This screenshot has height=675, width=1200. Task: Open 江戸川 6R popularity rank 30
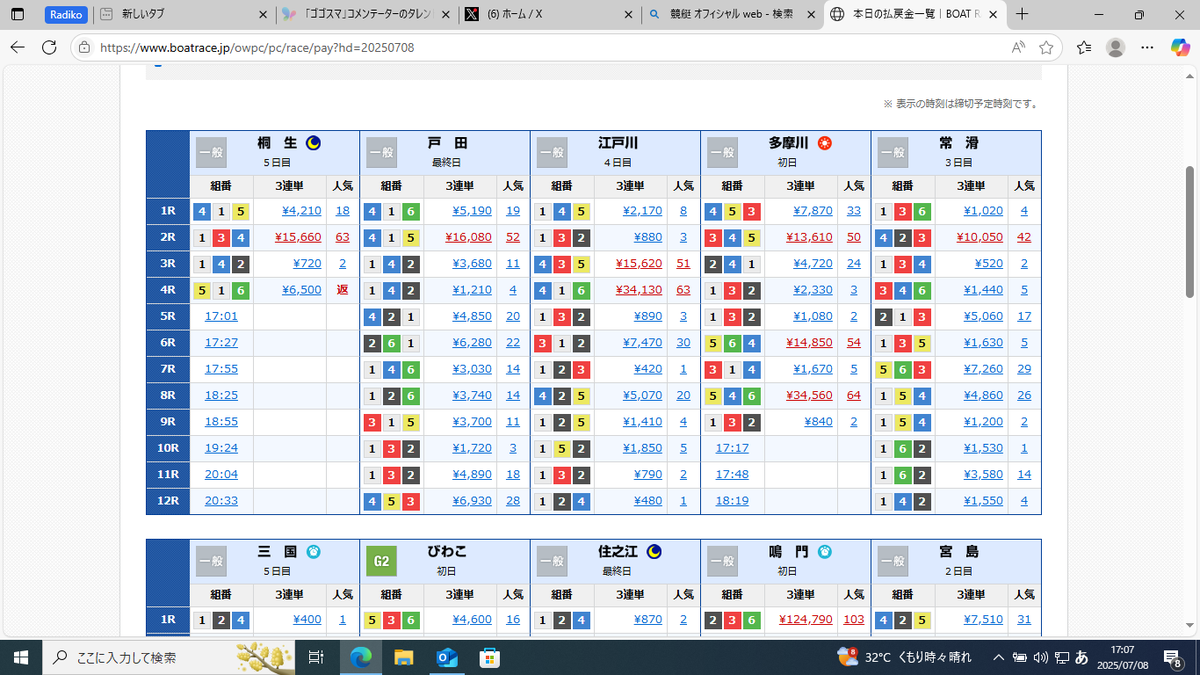pos(683,342)
